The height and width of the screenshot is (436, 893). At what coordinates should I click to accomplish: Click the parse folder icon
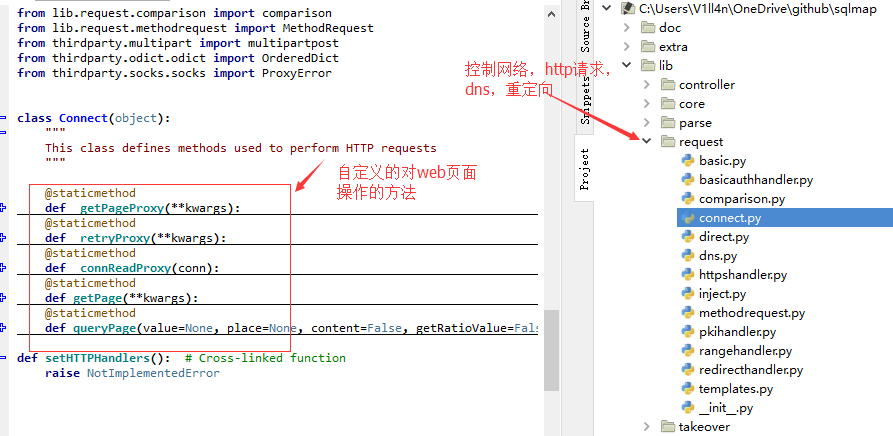[668, 123]
